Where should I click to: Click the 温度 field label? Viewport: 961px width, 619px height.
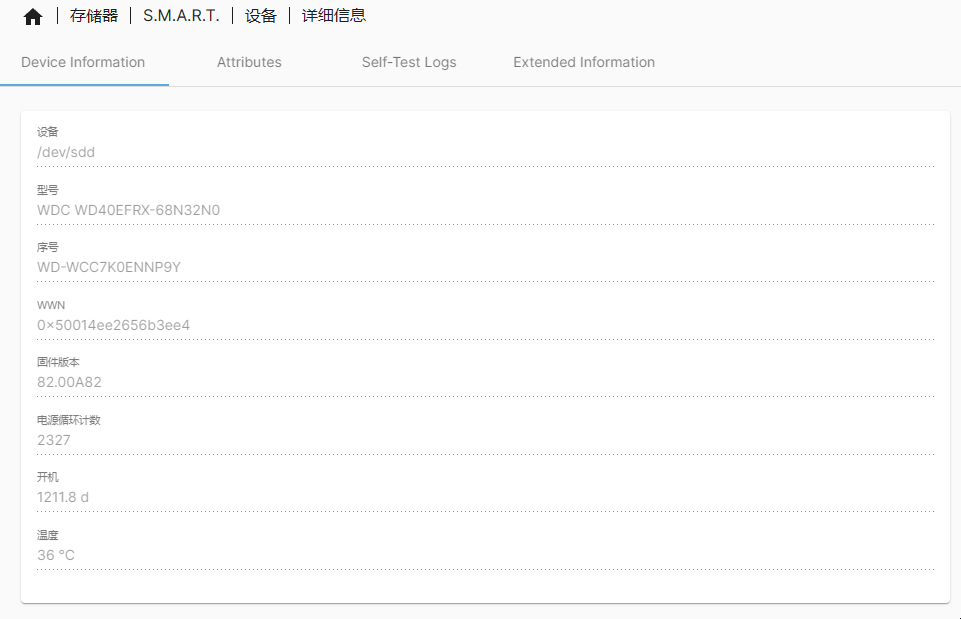coord(48,535)
